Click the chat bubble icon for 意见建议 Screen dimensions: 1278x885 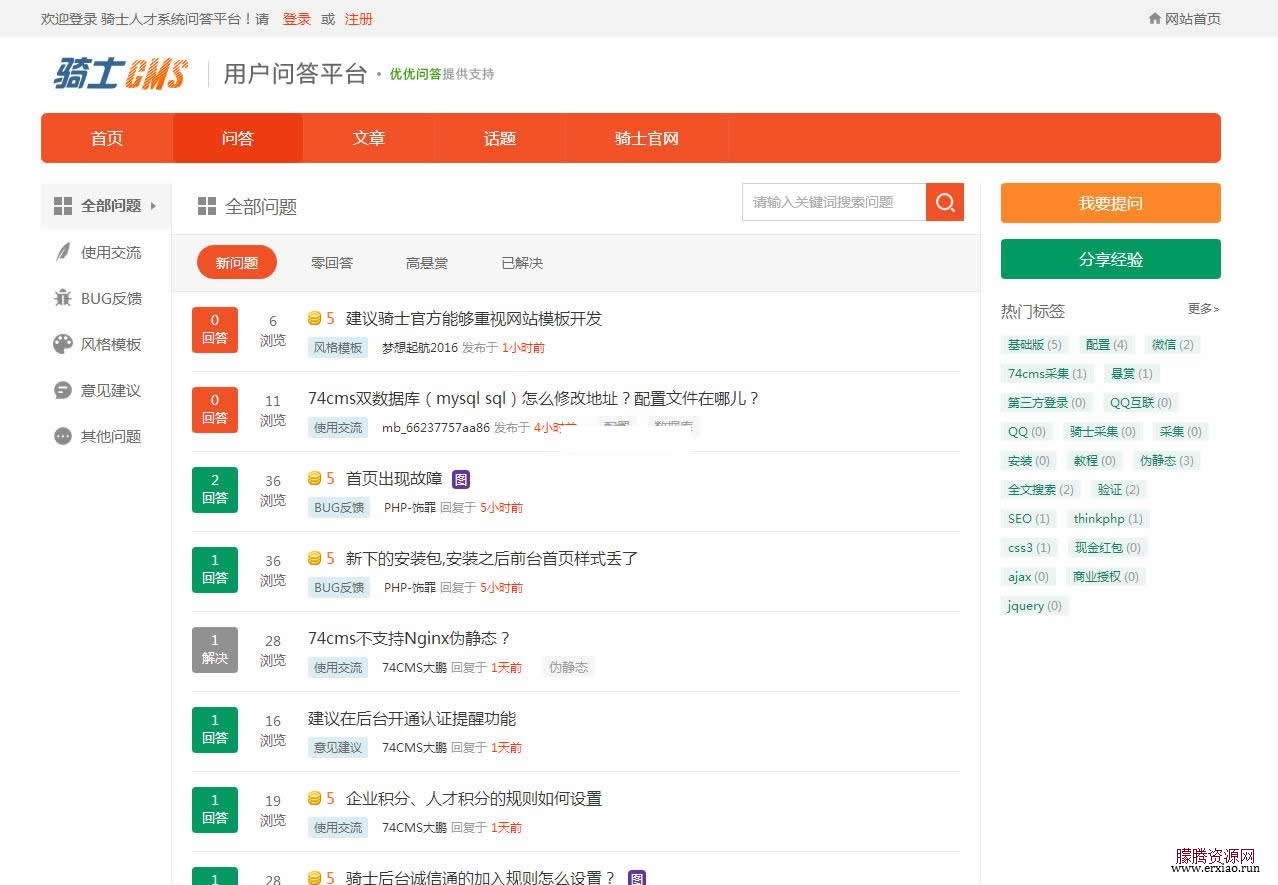click(x=63, y=390)
